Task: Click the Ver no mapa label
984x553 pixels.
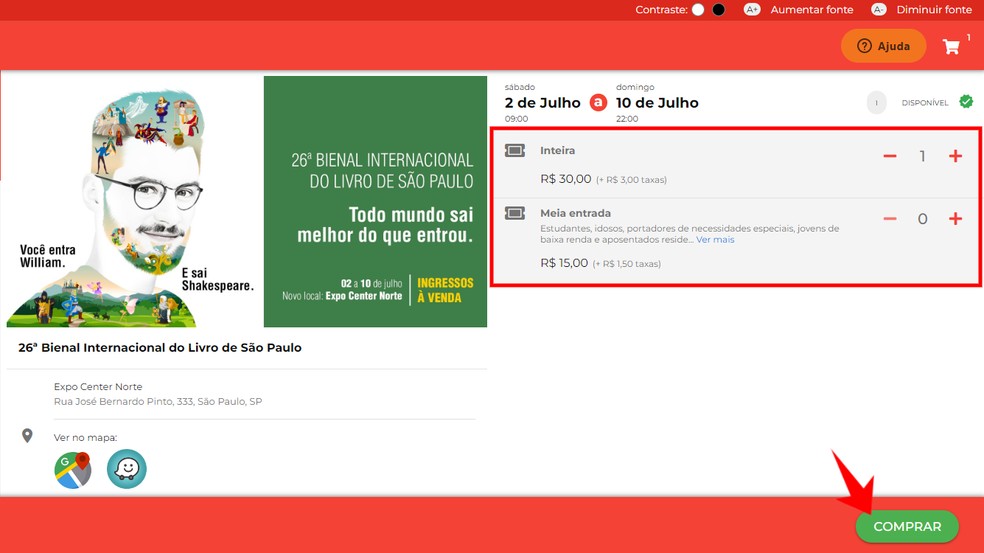Action: click(85, 438)
